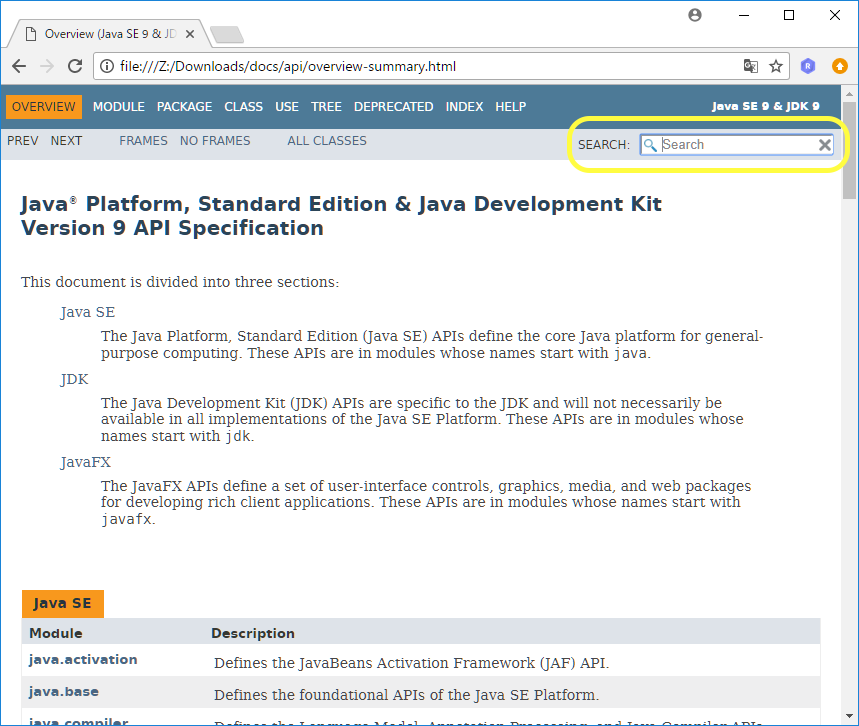Click the Overview (Java SE 9) browser tab
Viewport: 859px width, 726px height.
click(110, 34)
